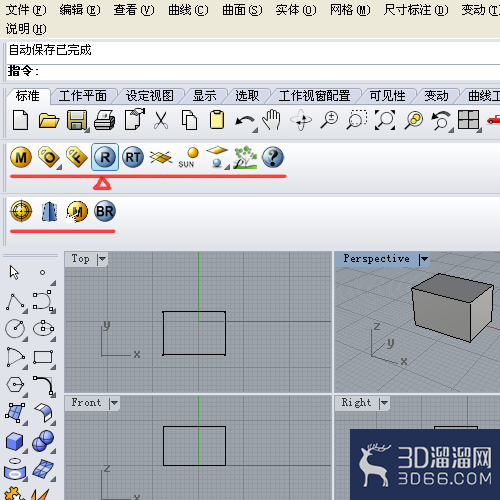Screen dimensions: 500x500
Task: Open the 编辑(E) menu
Action: (x=80, y=10)
